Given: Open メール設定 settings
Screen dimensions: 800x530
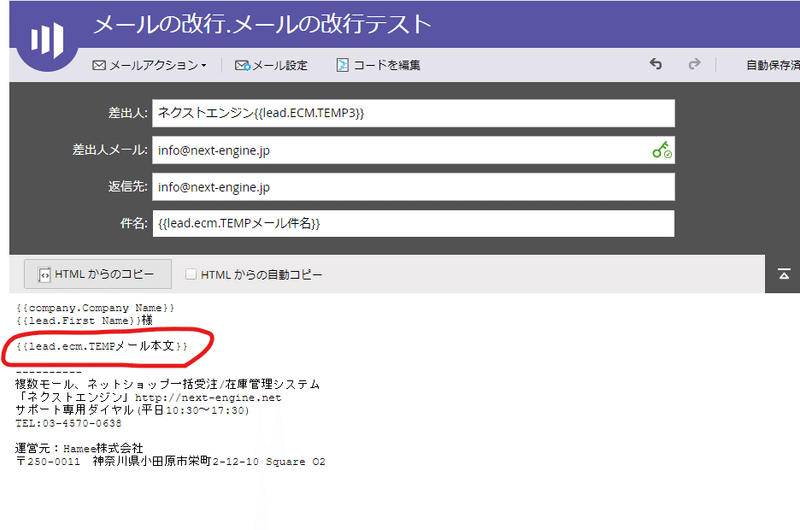Looking at the screenshot, I should tap(271, 65).
